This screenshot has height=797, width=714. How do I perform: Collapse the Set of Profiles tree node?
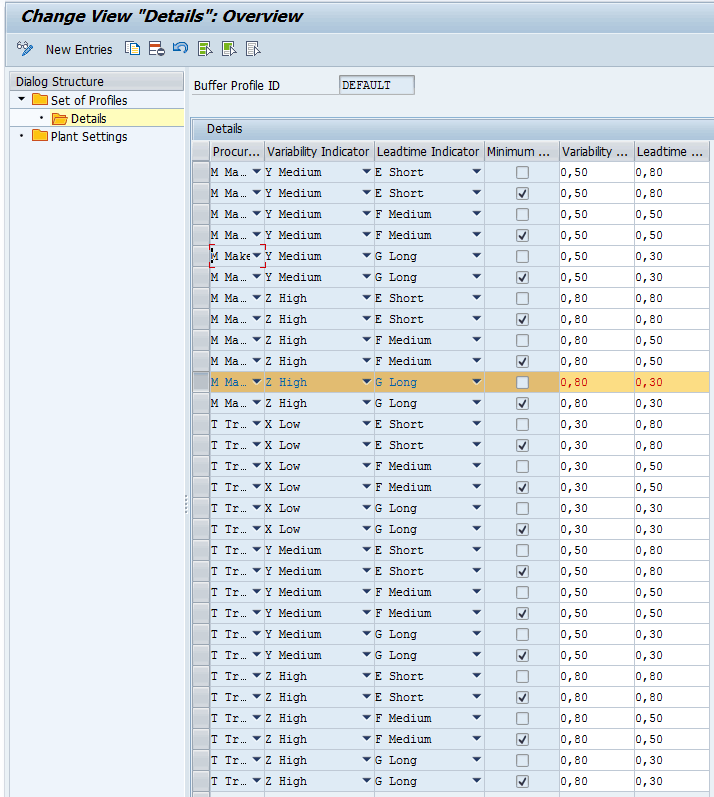(22, 100)
